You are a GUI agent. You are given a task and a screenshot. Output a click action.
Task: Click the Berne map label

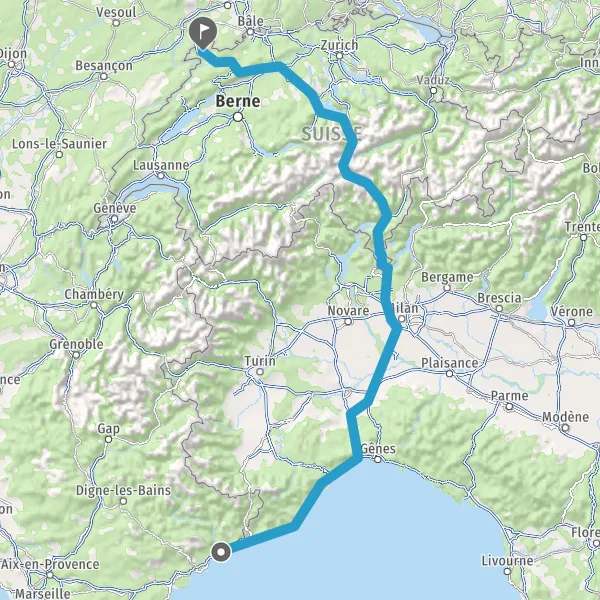(x=238, y=101)
